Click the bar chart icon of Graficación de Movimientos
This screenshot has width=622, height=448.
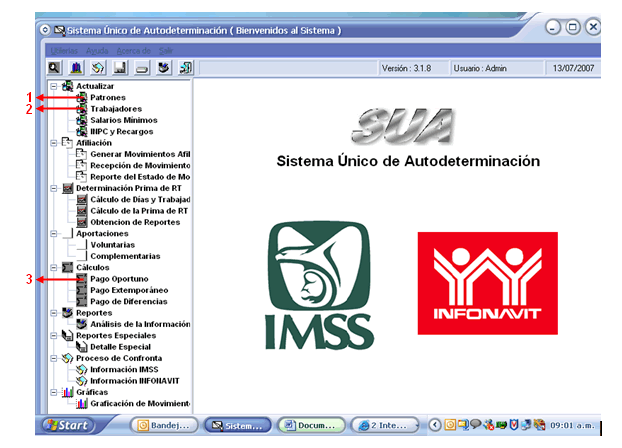[82, 403]
